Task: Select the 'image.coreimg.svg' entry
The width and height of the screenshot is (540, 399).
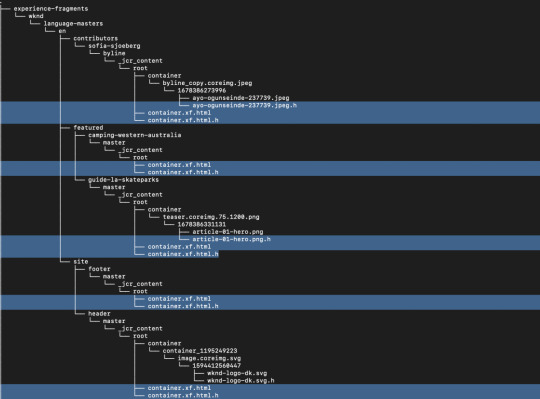Action: click(x=209, y=358)
